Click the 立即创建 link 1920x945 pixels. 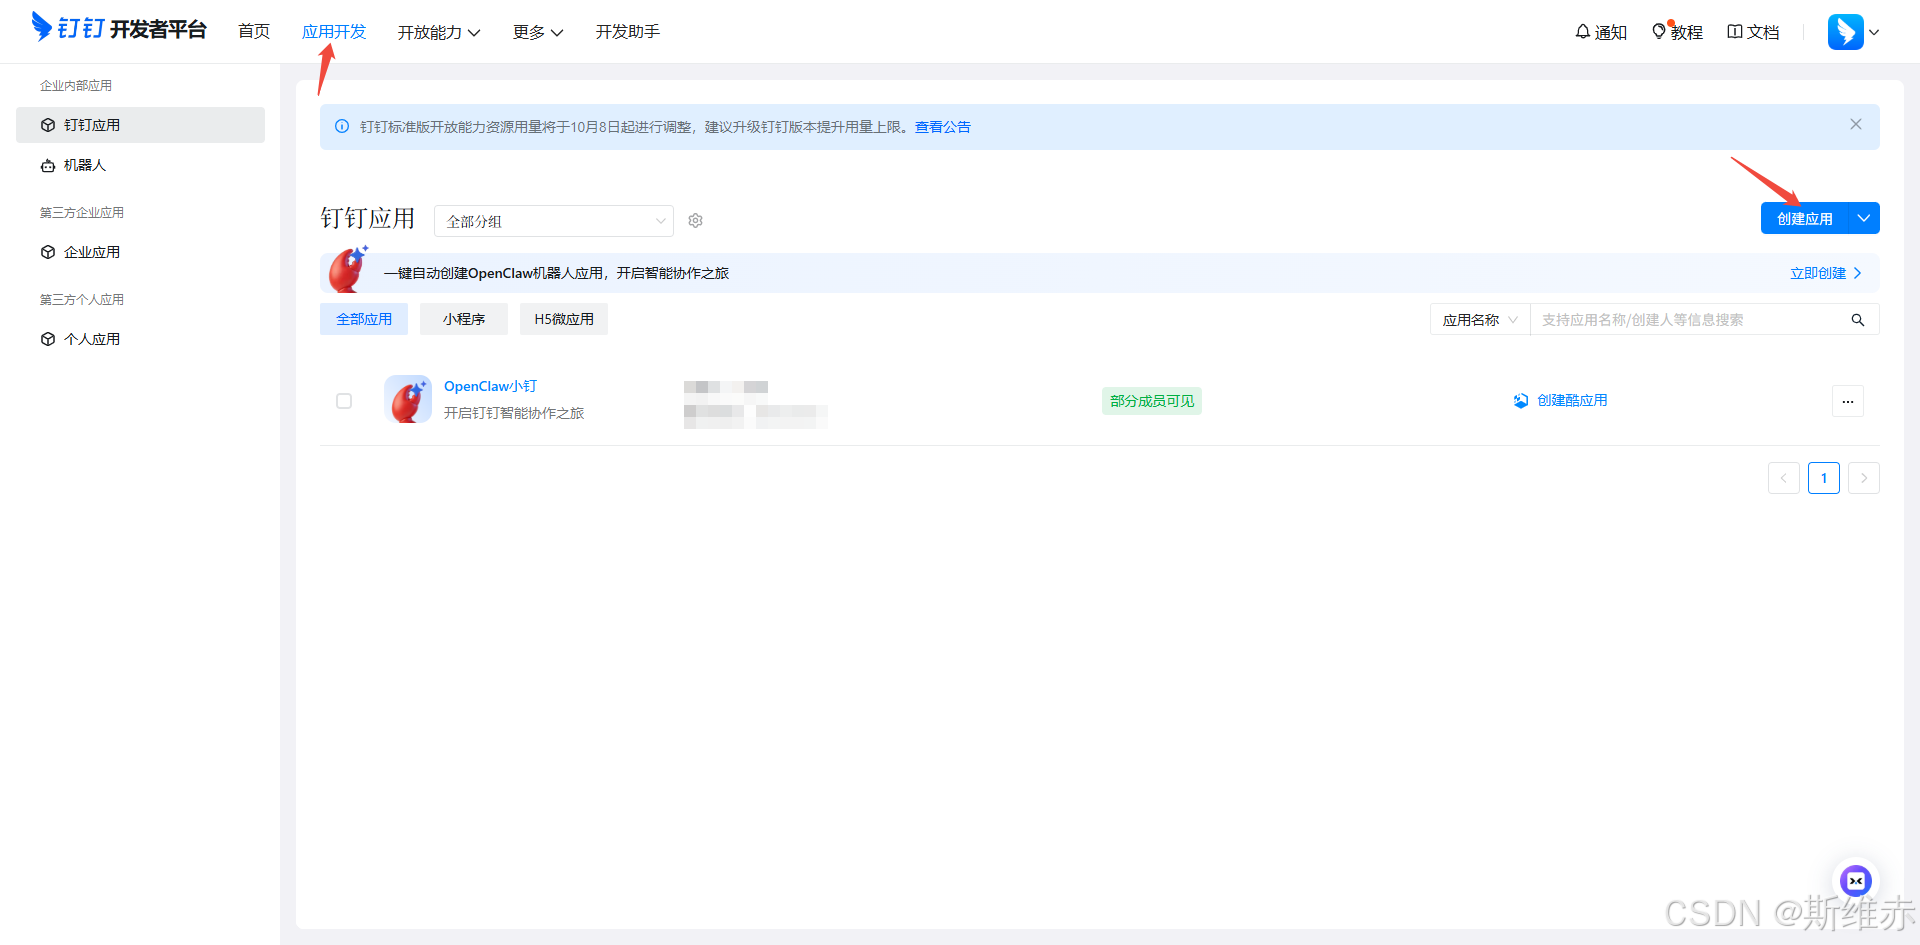[x=1826, y=273]
